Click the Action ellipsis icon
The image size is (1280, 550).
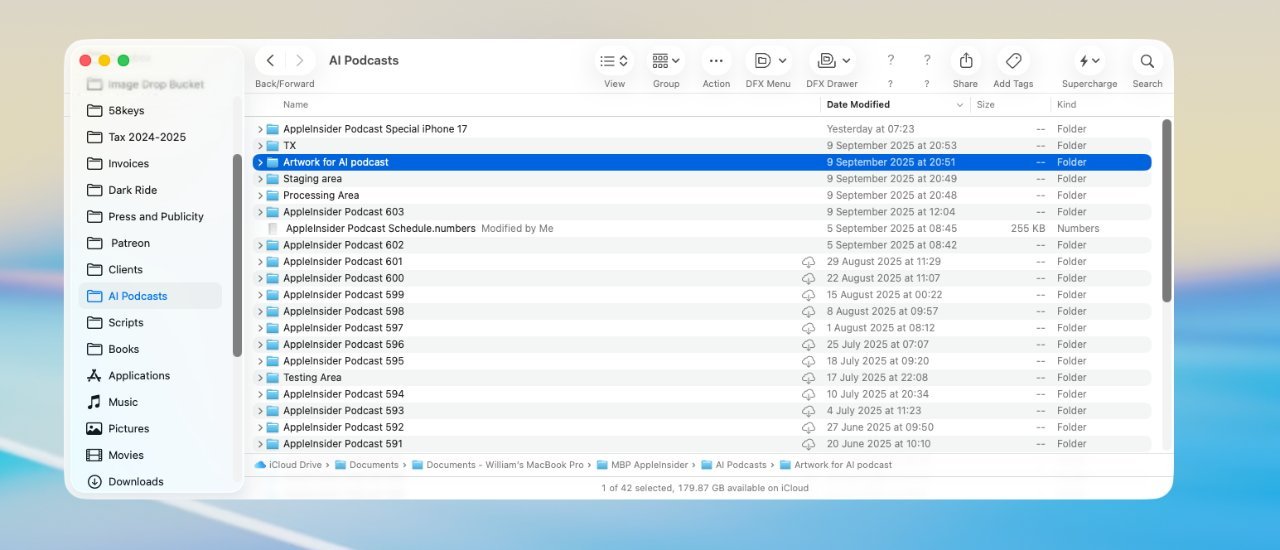pyautogui.click(x=716, y=61)
